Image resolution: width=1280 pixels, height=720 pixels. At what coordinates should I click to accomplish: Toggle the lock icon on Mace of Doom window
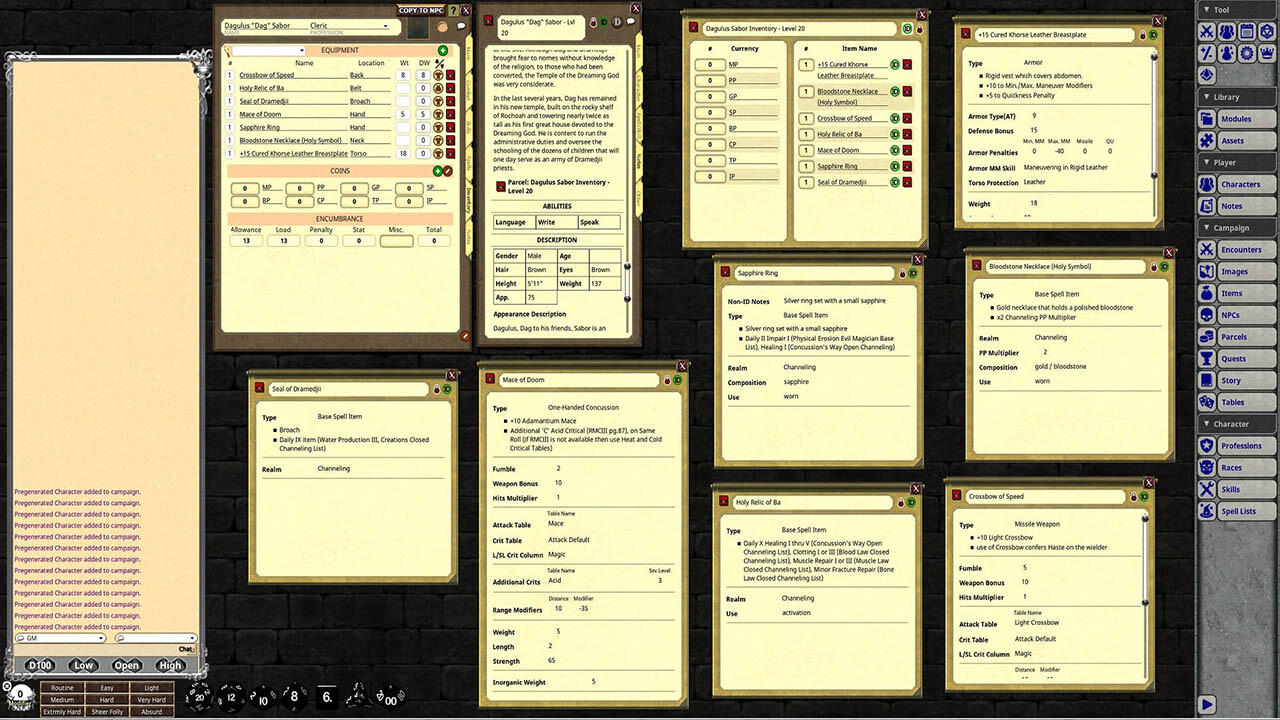[x=667, y=380]
